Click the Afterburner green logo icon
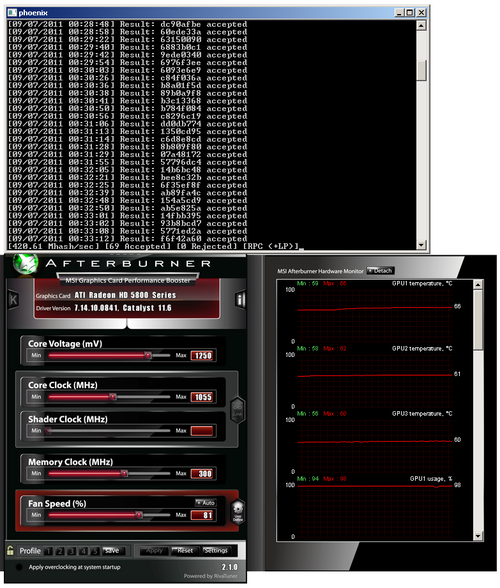This screenshot has height=588, width=500. [x=25, y=264]
